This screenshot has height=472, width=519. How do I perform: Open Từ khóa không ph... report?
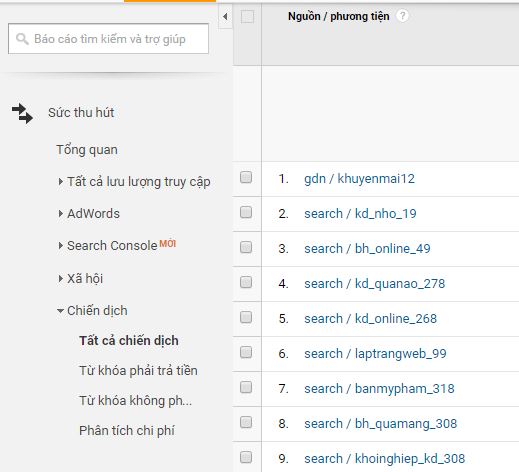[x=135, y=401]
